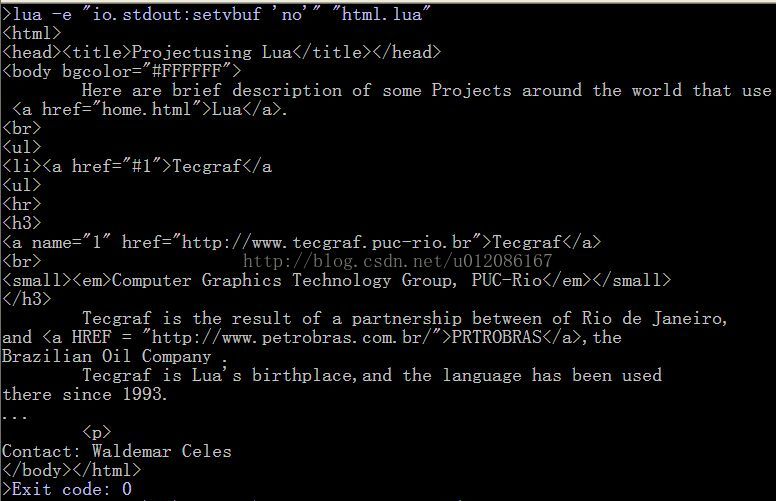Click the opening html tag line
The image size is (776, 501).
click(x=32, y=33)
